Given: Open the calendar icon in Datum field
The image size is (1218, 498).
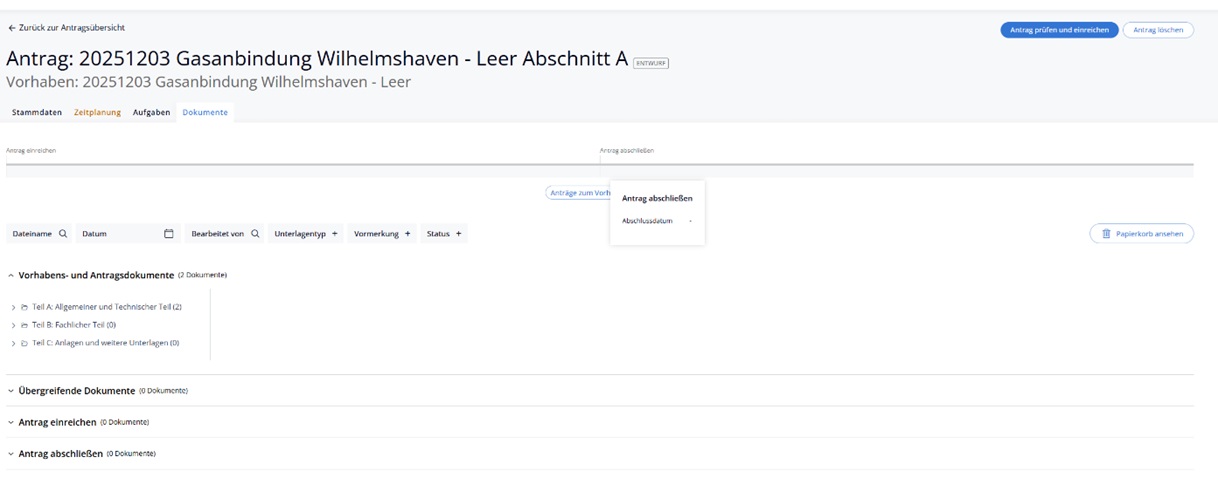Looking at the screenshot, I should pos(168,234).
